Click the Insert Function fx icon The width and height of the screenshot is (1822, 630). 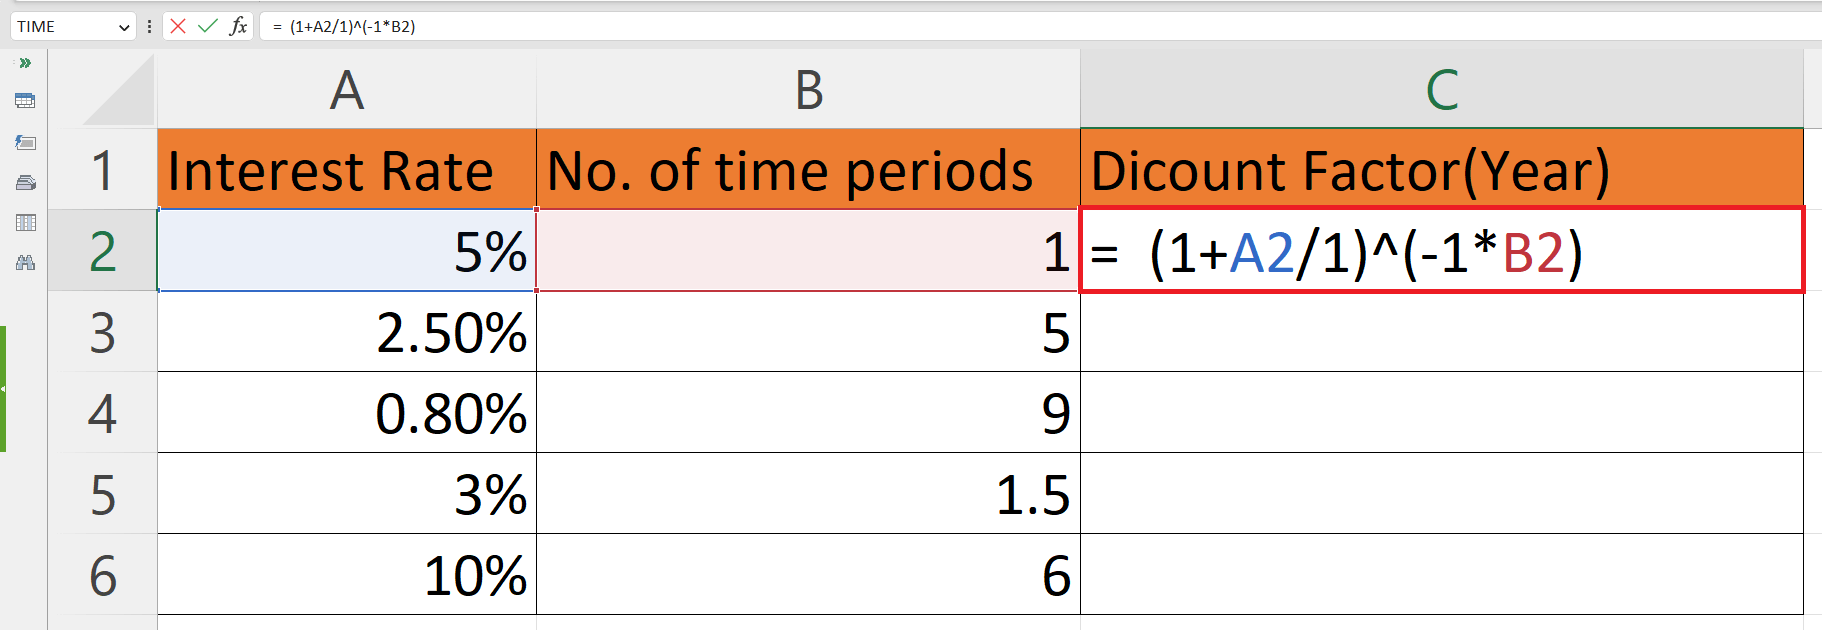(x=238, y=26)
